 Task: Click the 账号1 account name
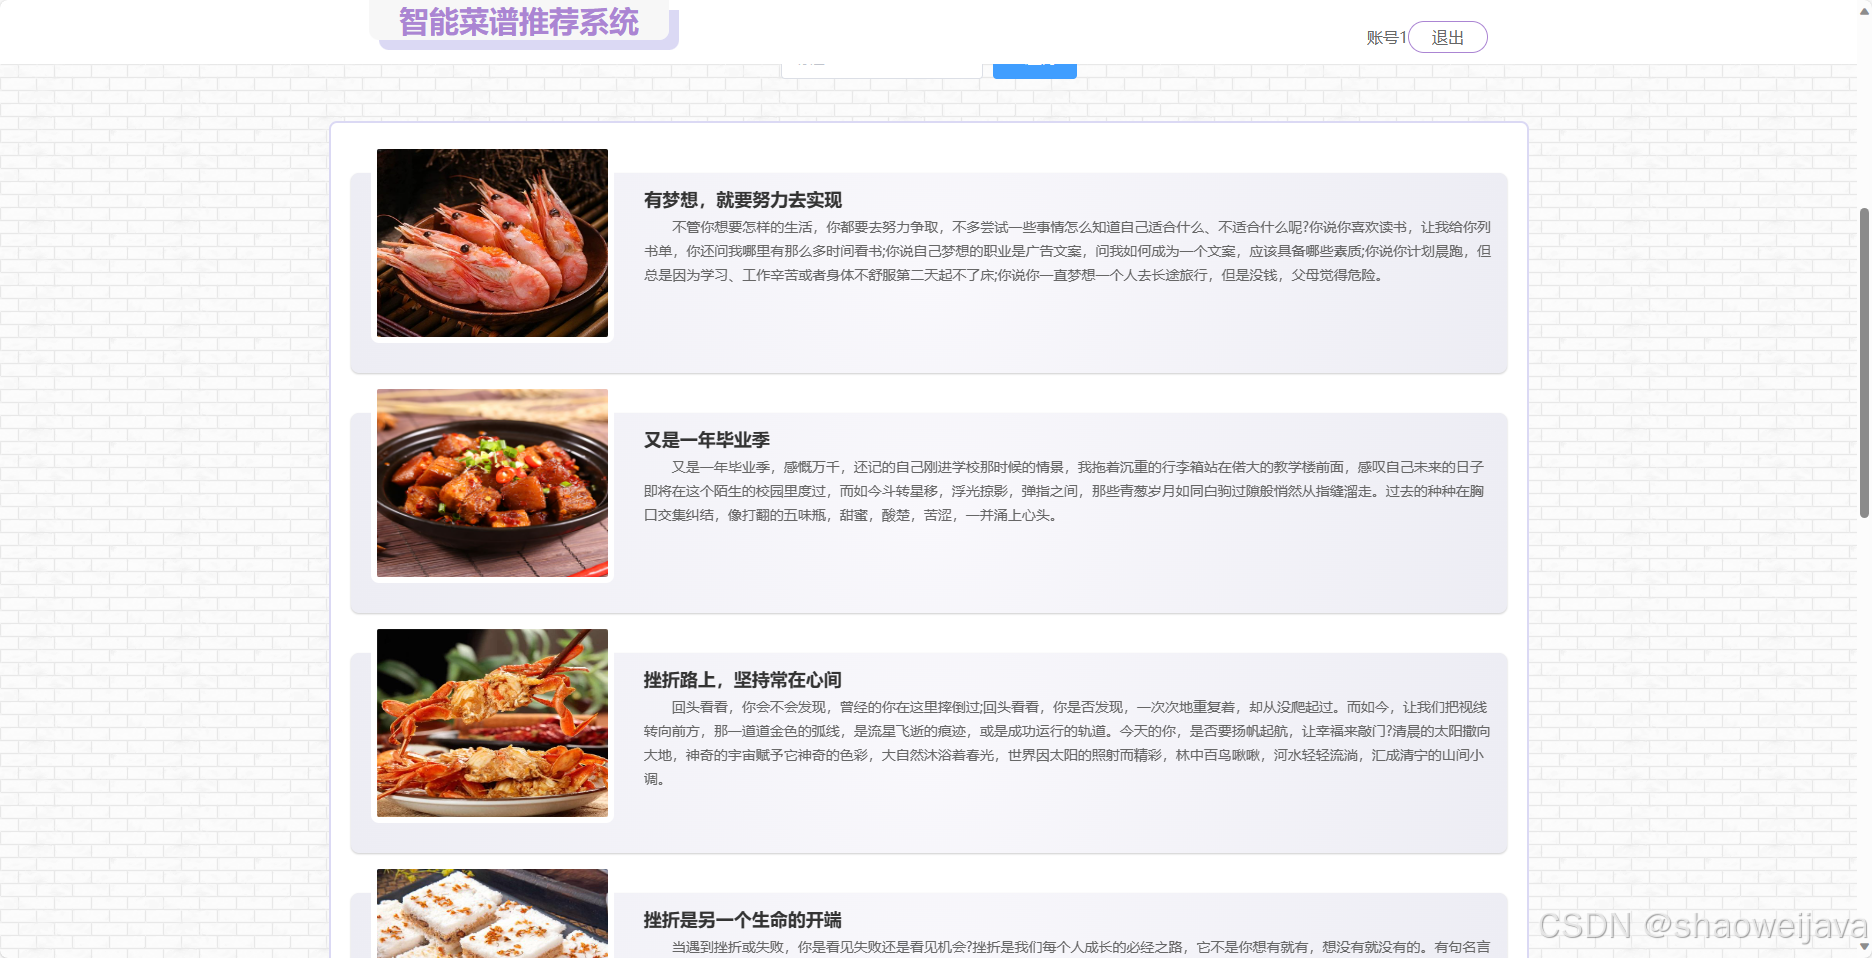pos(1386,37)
